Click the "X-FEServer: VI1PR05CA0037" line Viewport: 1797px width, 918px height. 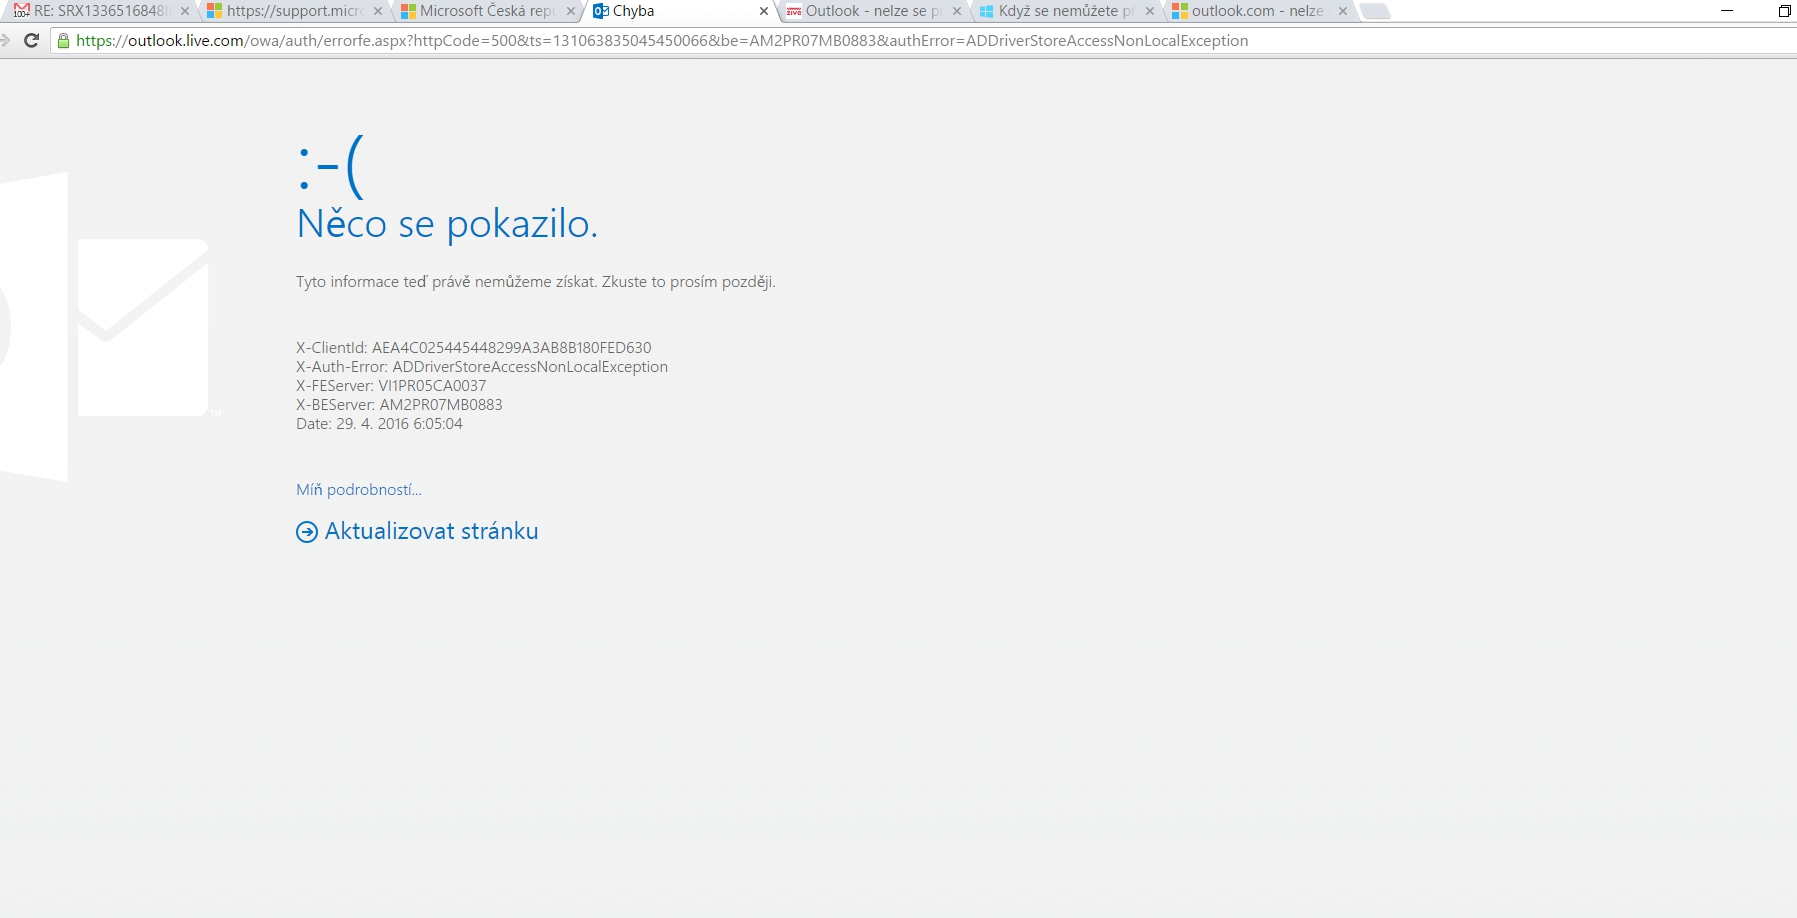point(391,386)
